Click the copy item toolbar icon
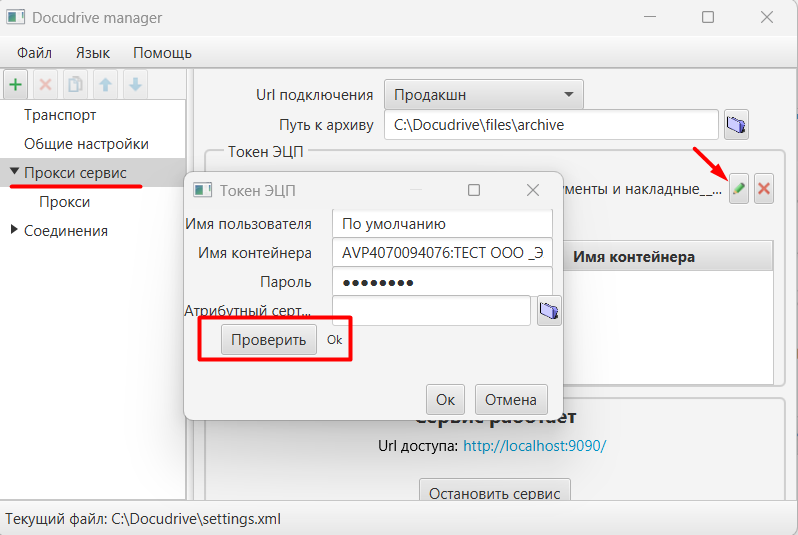This screenshot has width=798, height=535. pyautogui.click(x=75, y=85)
